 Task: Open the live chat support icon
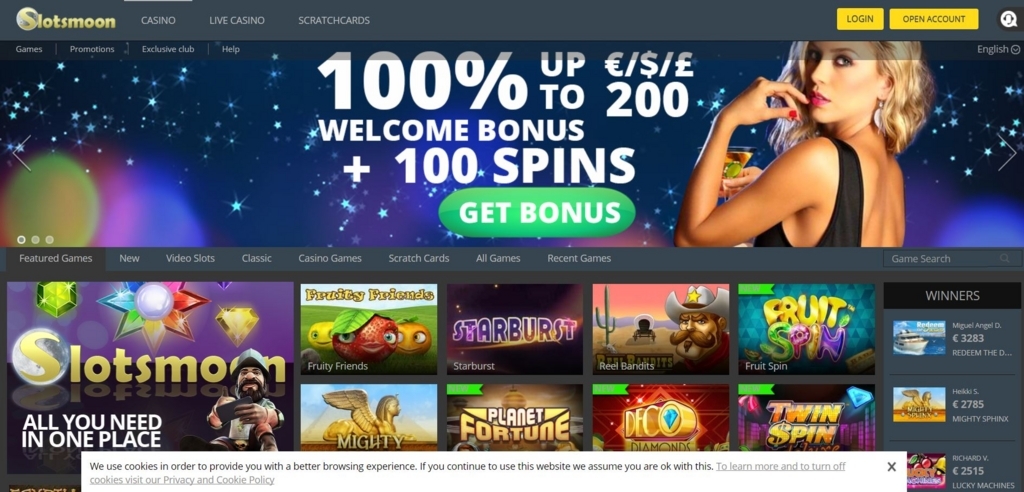coord(1009,19)
